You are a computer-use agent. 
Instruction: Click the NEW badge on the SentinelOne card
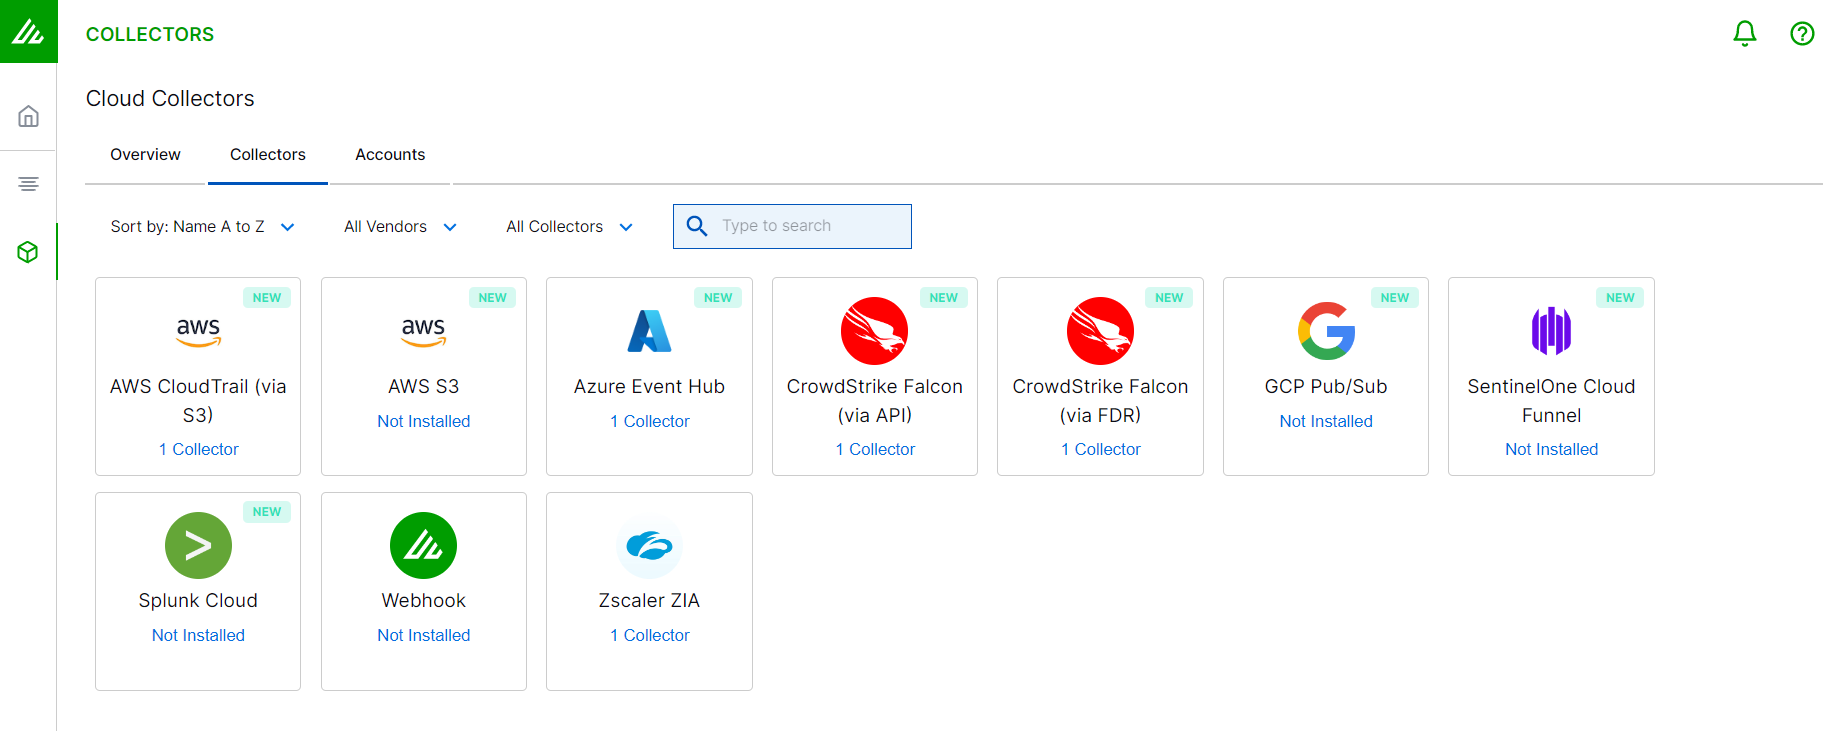(1620, 298)
